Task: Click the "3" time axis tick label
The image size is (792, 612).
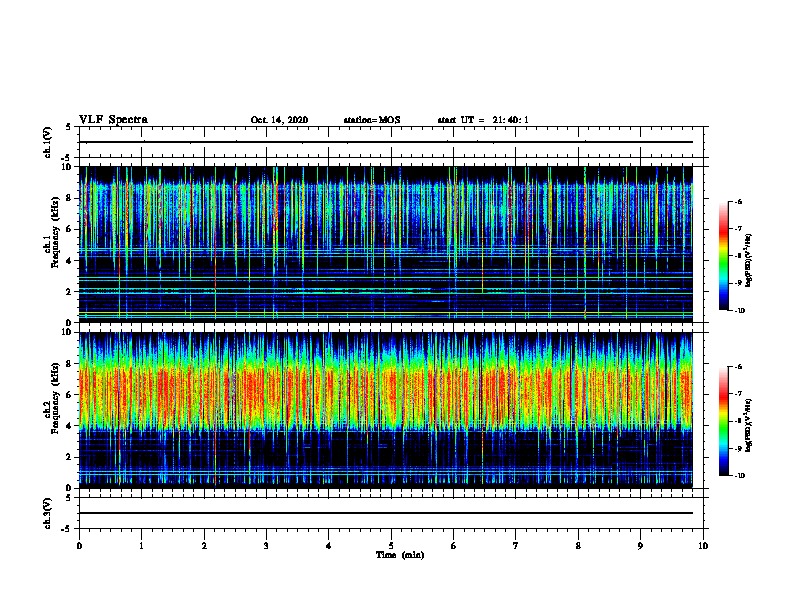Action: (x=266, y=546)
